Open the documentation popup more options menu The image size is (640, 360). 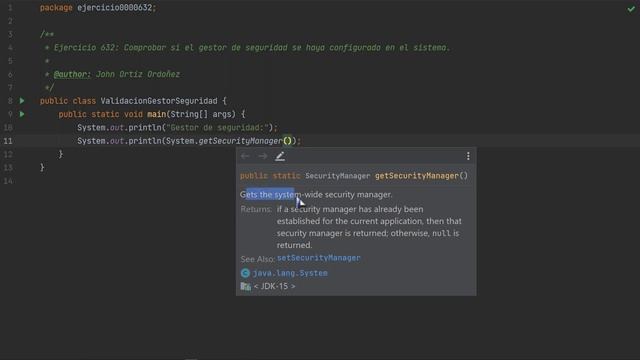(468, 156)
